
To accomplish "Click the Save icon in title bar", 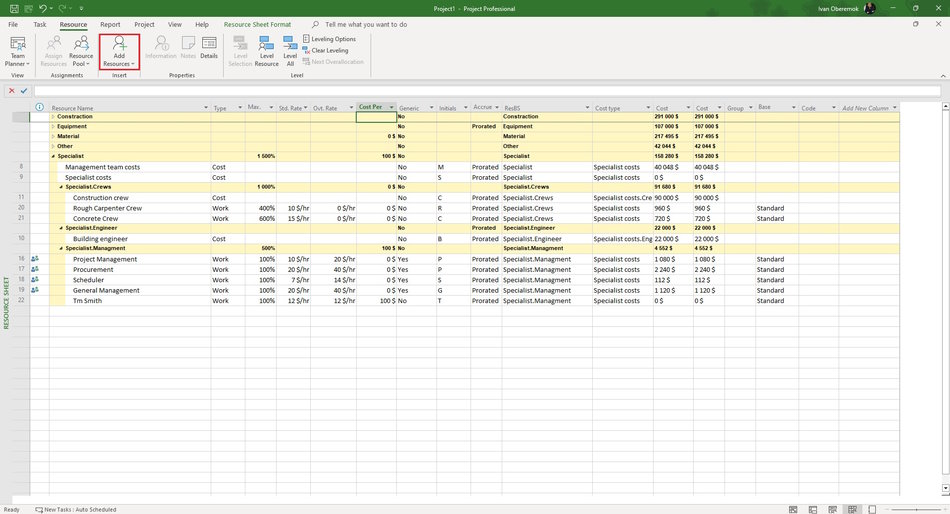I will [x=14, y=8].
